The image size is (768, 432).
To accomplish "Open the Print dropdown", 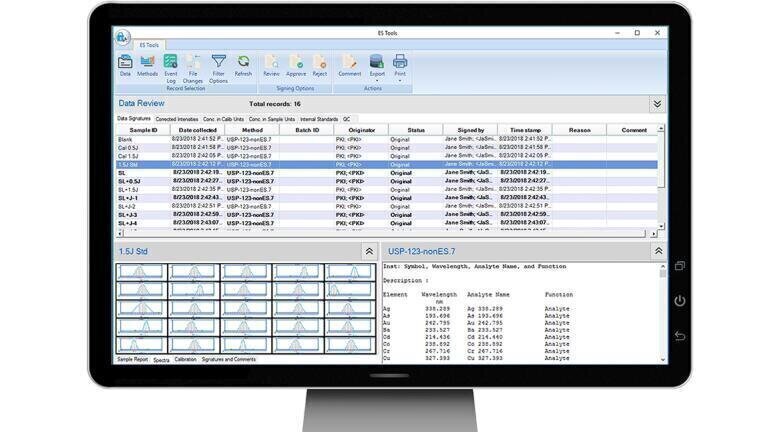I will (x=400, y=68).
